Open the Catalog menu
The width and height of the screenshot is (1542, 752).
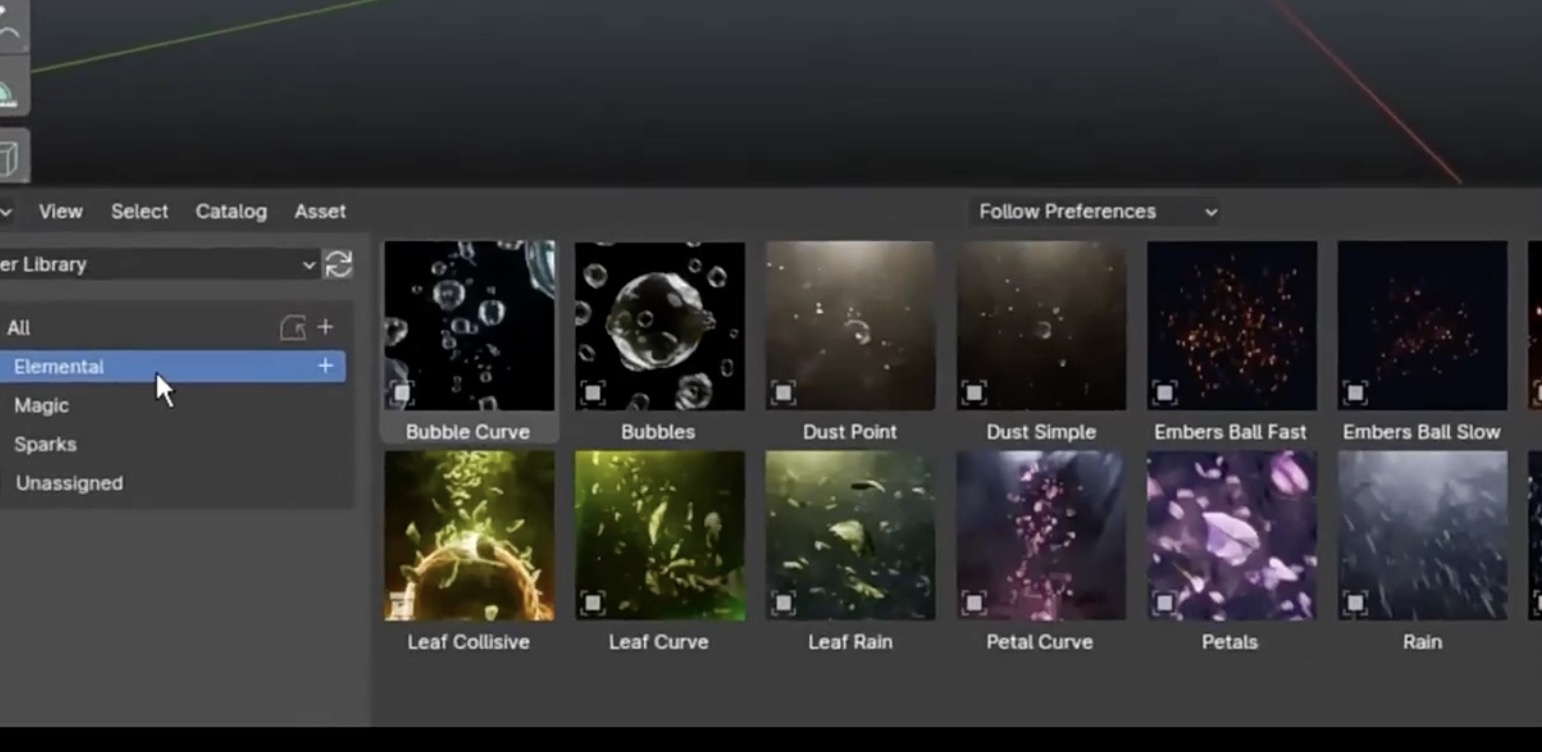(231, 211)
